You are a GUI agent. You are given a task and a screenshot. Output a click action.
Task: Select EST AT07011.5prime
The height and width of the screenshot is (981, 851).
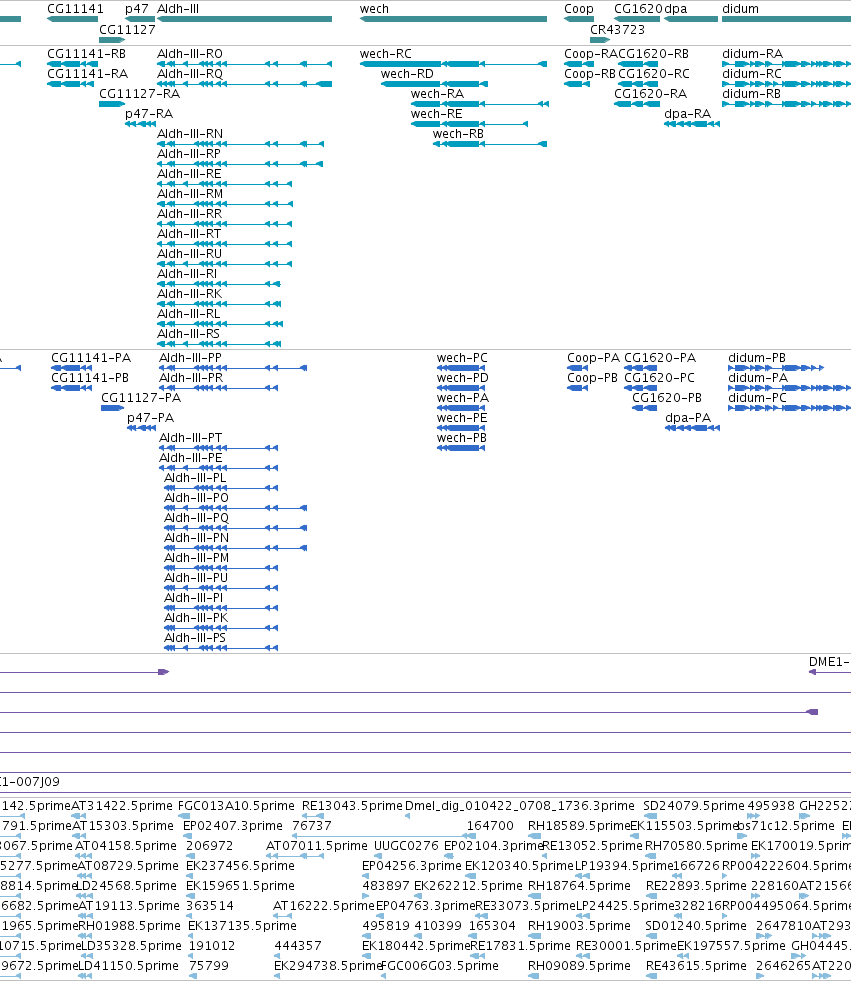click(x=317, y=846)
